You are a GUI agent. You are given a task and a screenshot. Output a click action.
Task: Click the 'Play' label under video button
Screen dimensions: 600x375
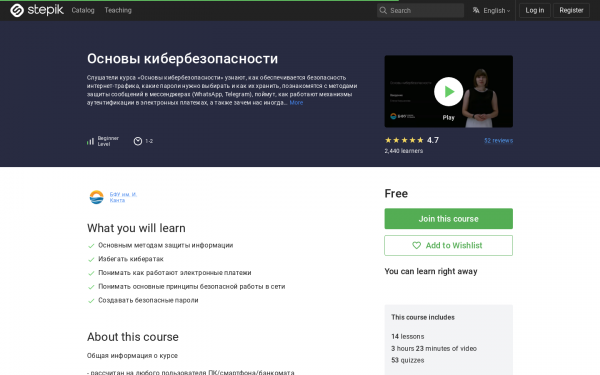(x=448, y=117)
